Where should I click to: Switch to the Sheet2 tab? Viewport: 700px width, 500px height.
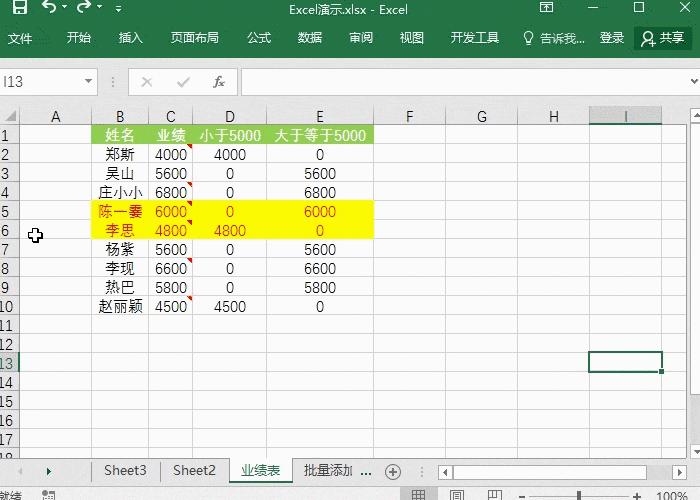[x=194, y=471]
